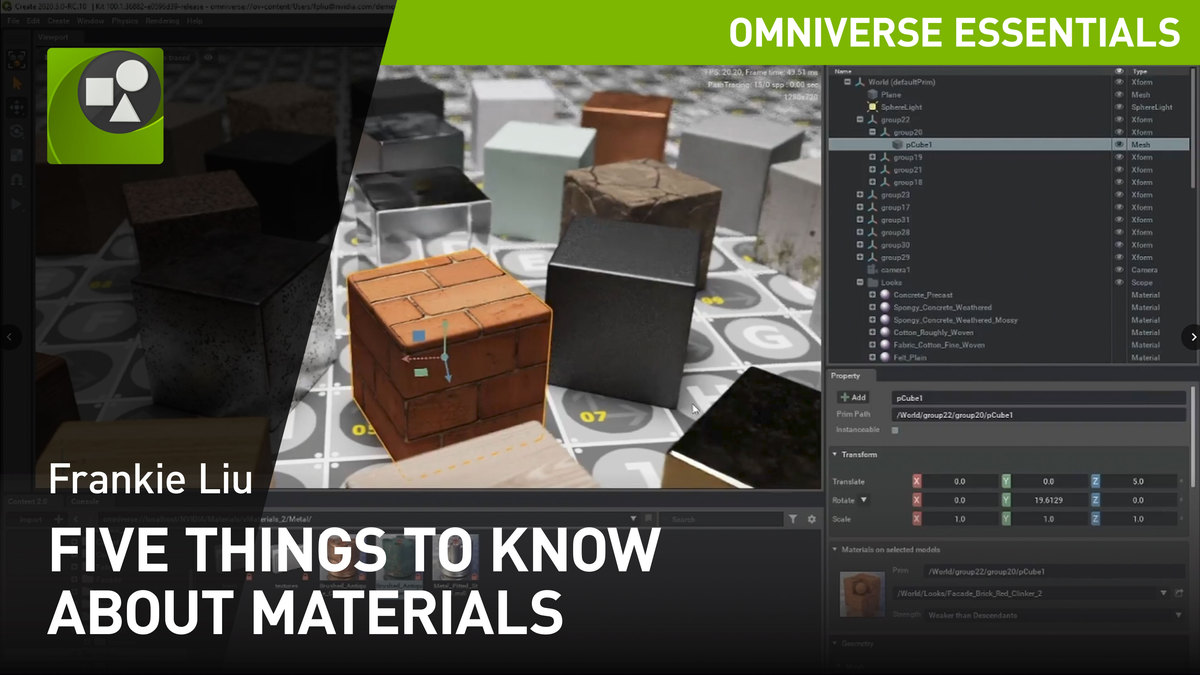The height and width of the screenshot is (675, 1200).
Task: Collapse the Transform section
Action: [836, 455]
